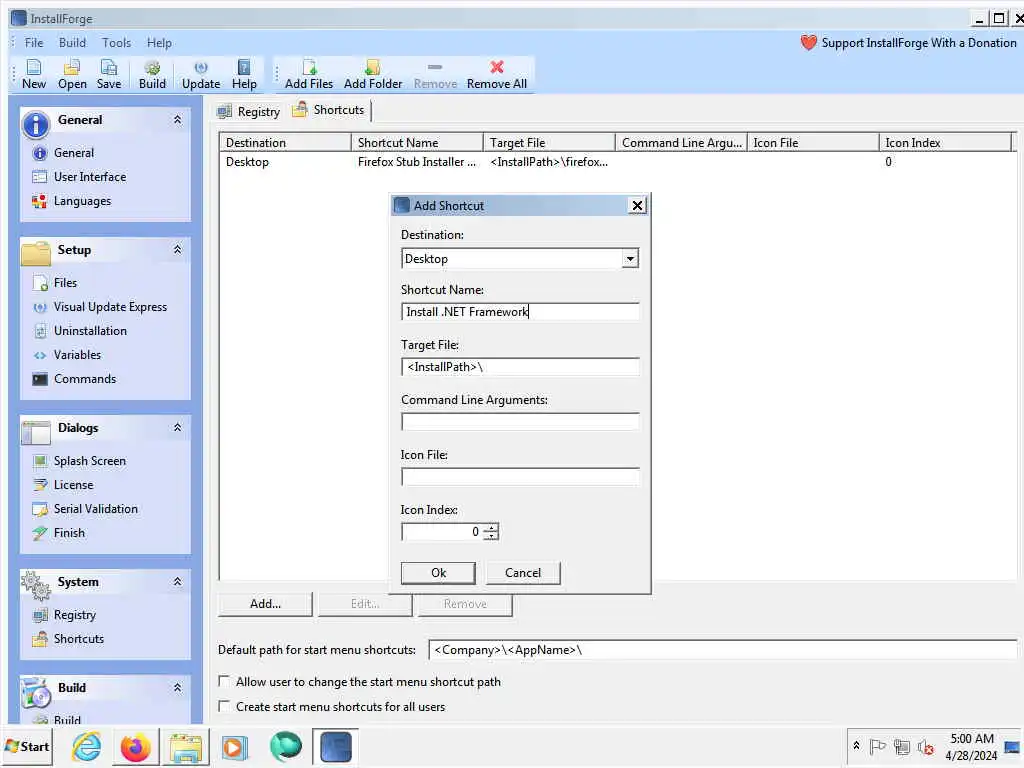Enable create start menu shortcuts for all users
This screenshot has height=768, width=1024.
point(224,707)
